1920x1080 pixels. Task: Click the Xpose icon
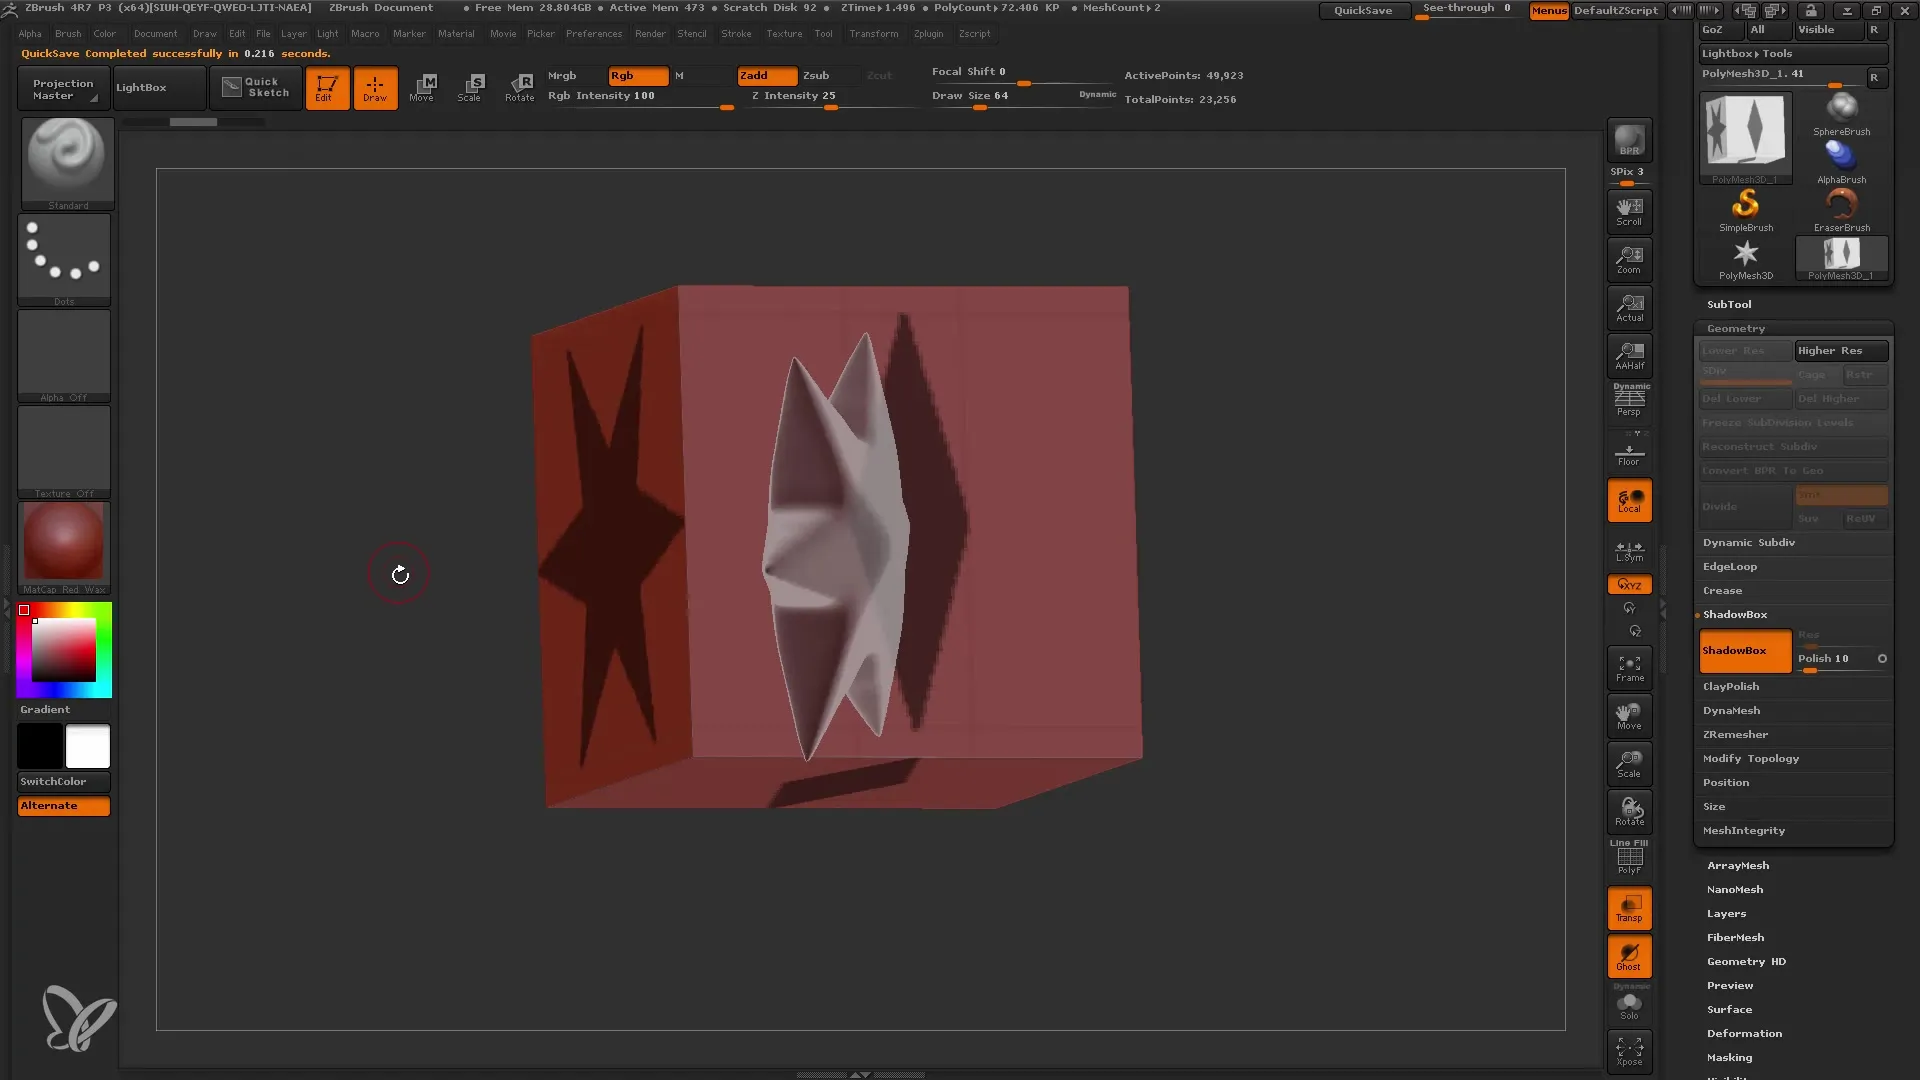1629,1051
